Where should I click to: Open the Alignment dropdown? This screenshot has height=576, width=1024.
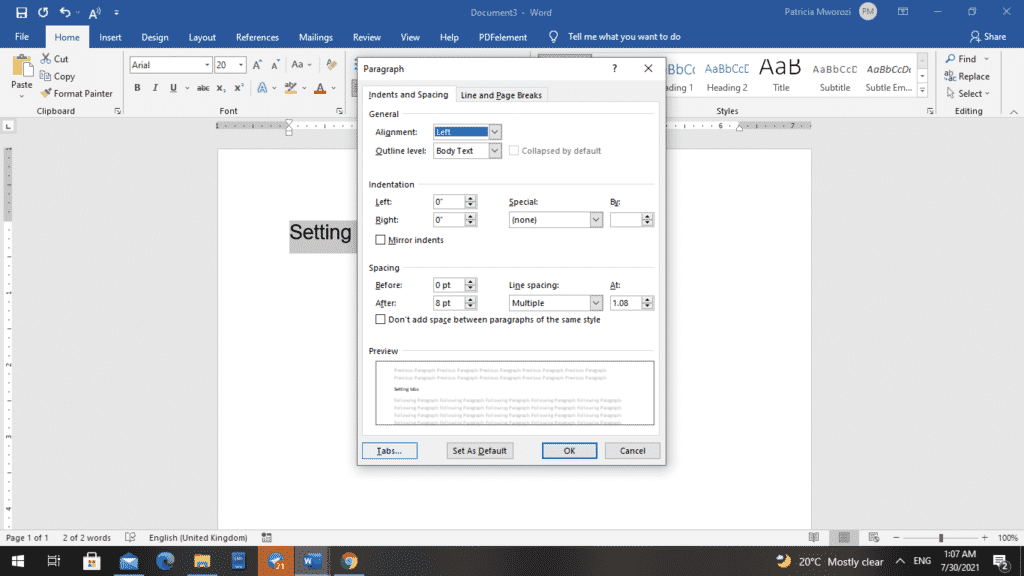point(495,131)
